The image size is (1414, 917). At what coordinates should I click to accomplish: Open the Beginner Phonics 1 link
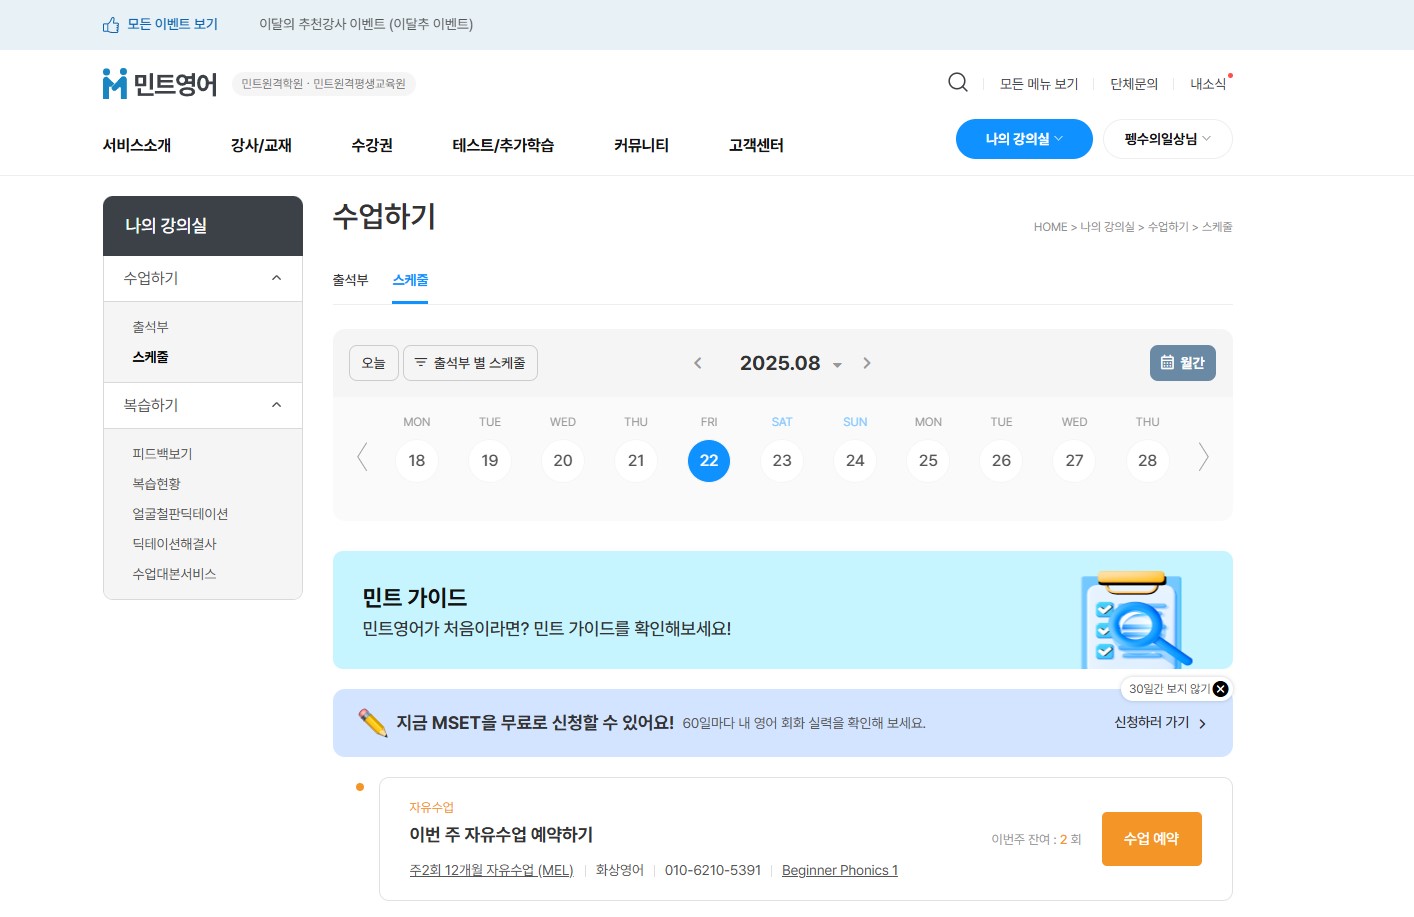tap(839, 871)
